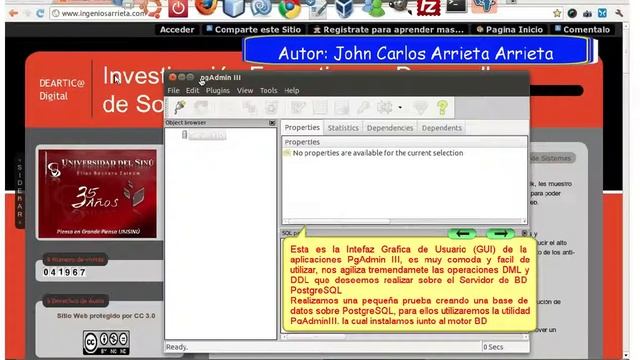Click the Universidad del Sinú banner image
Image resolution: width=640 pixels, height=360 pixels.
click(98, 193)
